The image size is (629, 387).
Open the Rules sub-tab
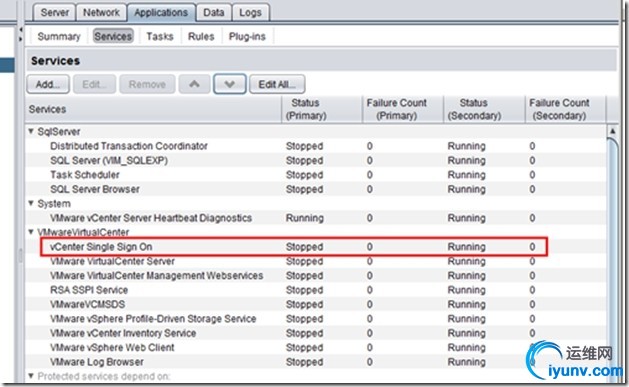click(201, 36)
